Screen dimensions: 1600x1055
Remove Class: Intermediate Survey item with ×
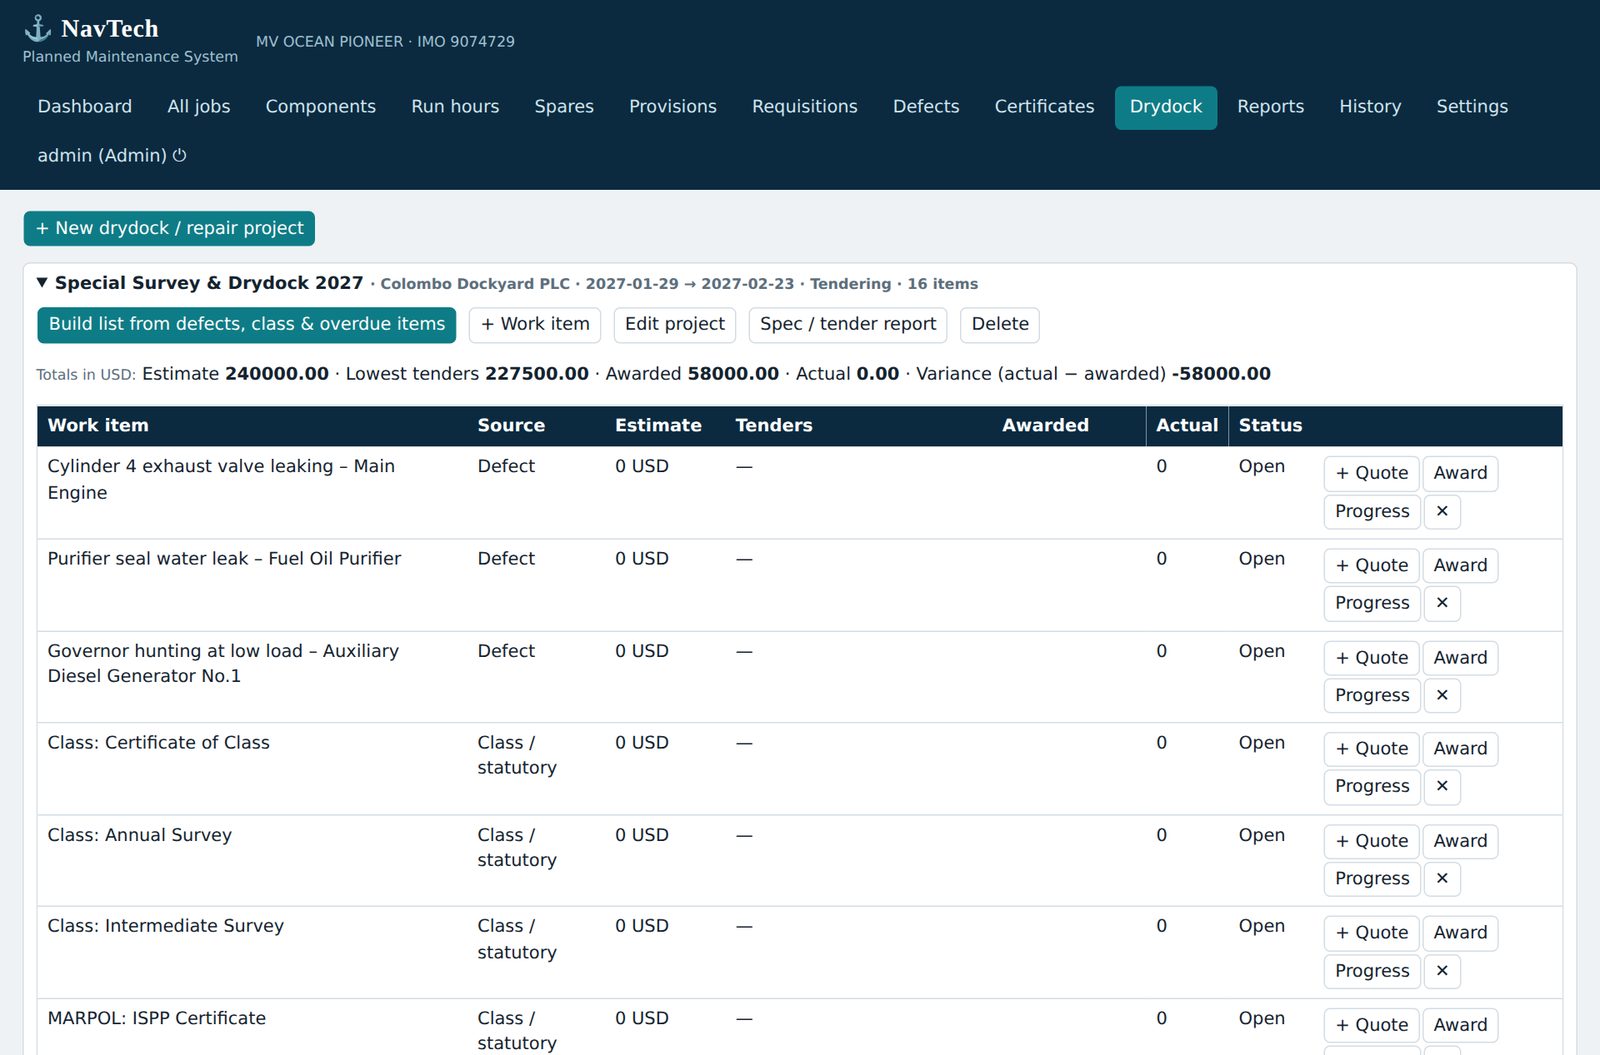pyautogui.click(x=1442, y=970)
